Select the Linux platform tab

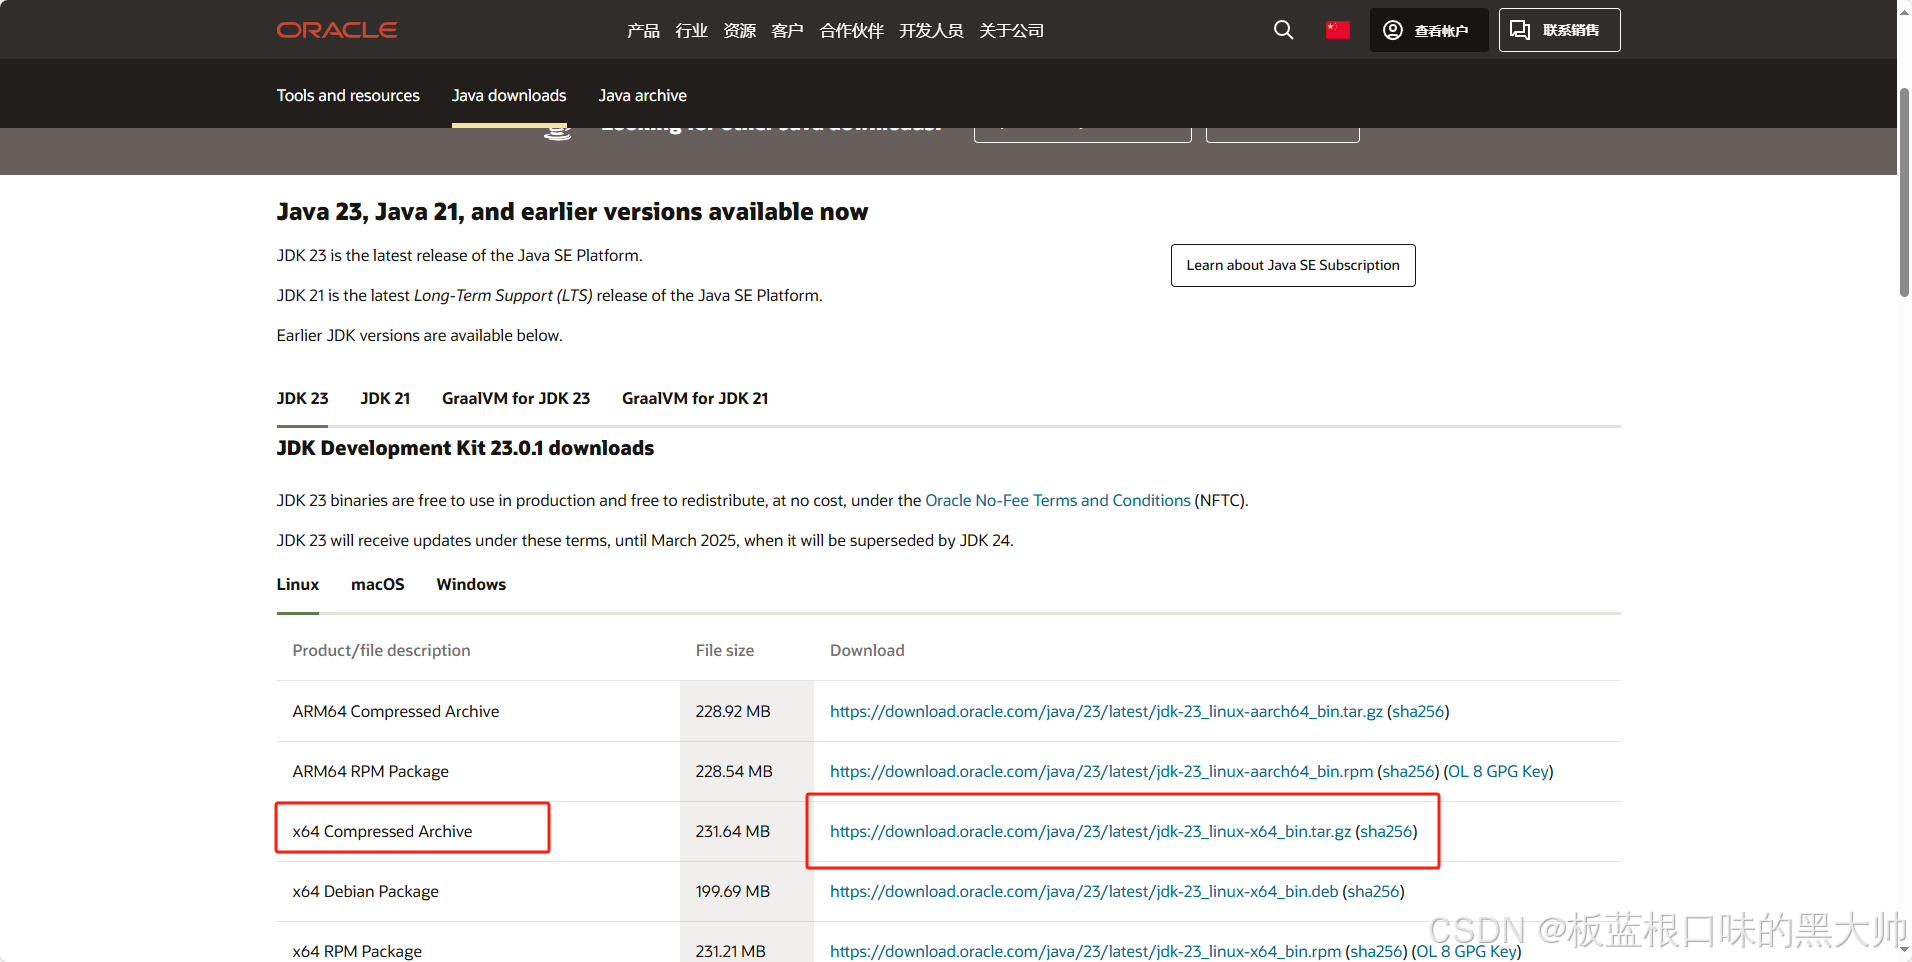coord(298,584)
